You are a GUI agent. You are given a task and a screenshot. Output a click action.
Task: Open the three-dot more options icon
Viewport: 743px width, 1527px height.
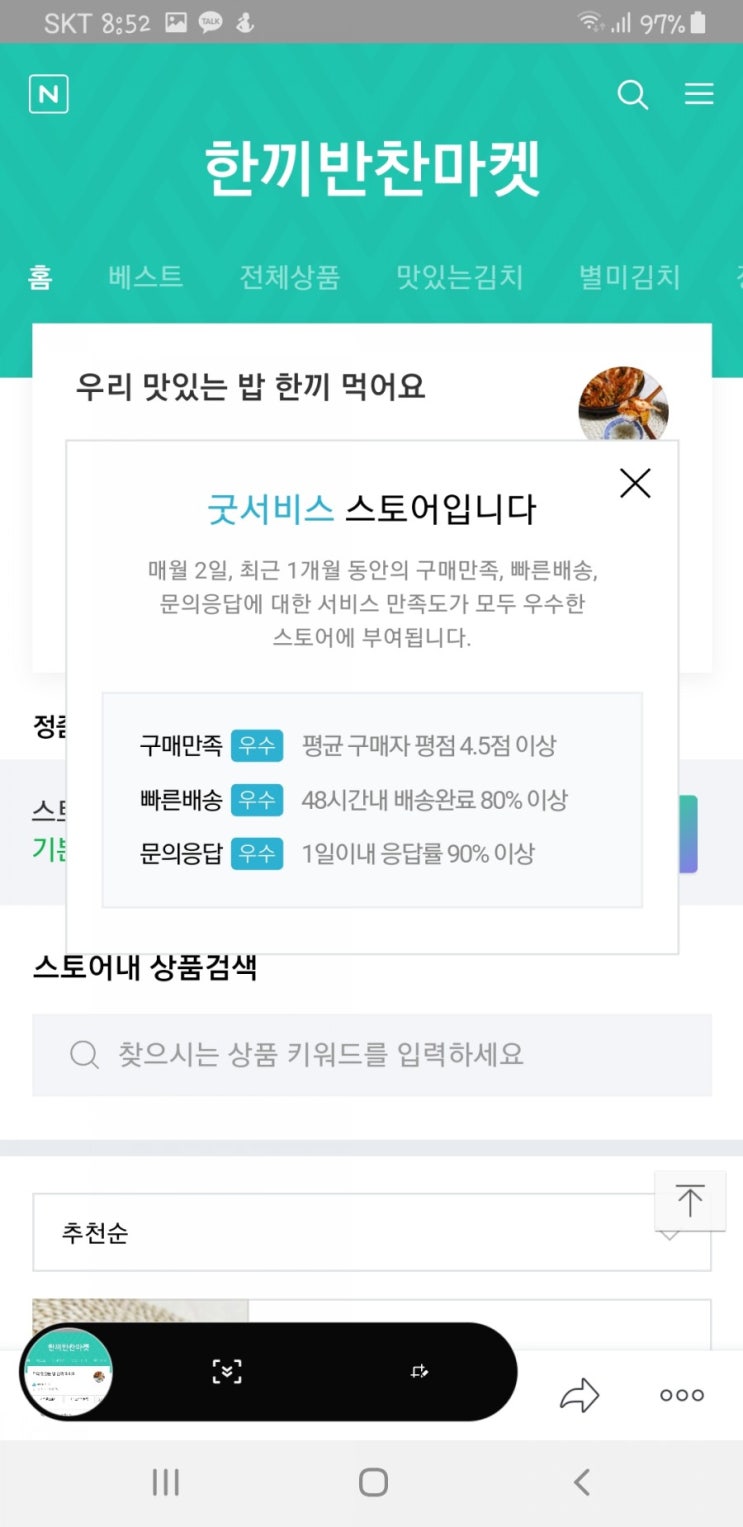click(682, 1395)
